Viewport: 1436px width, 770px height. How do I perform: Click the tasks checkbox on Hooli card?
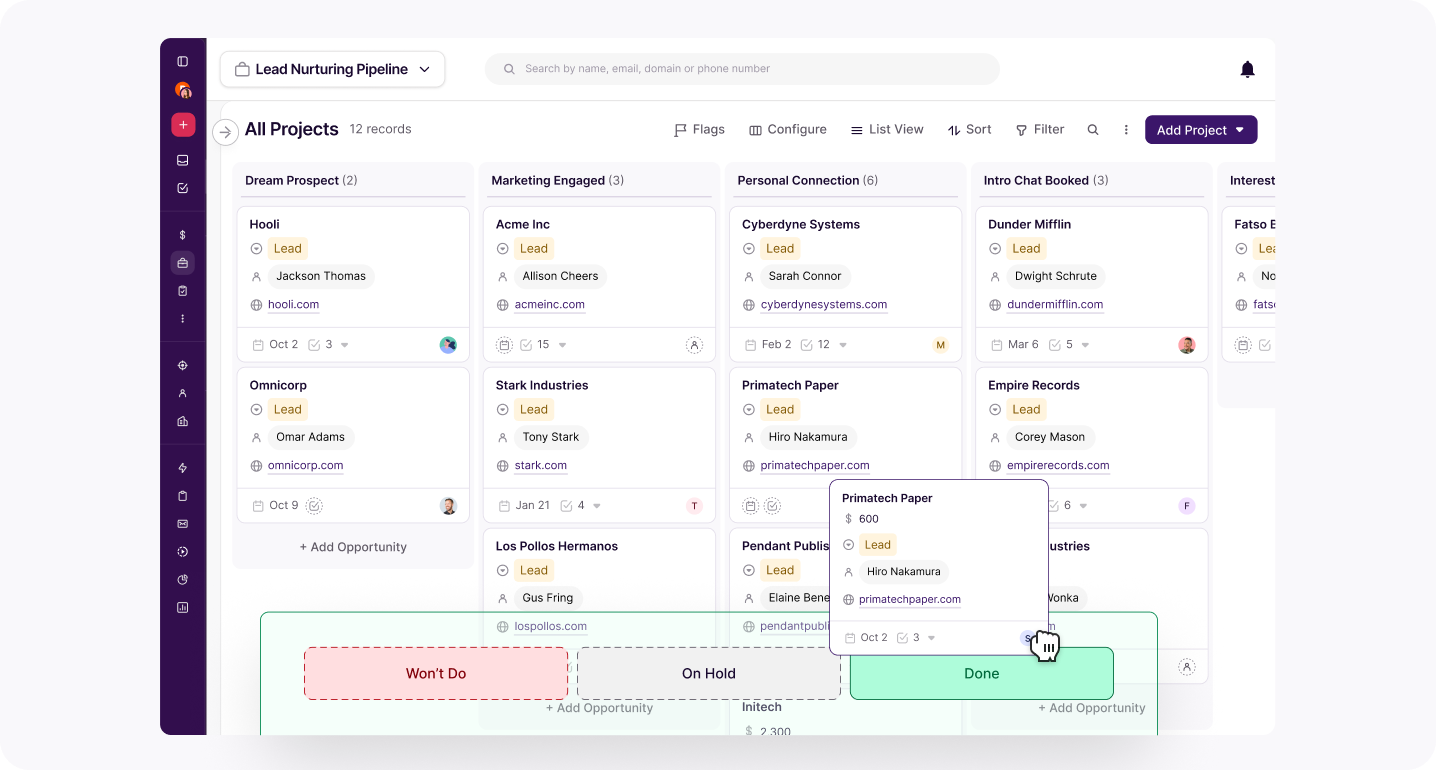pyautogui.click(x=314, y=345)
